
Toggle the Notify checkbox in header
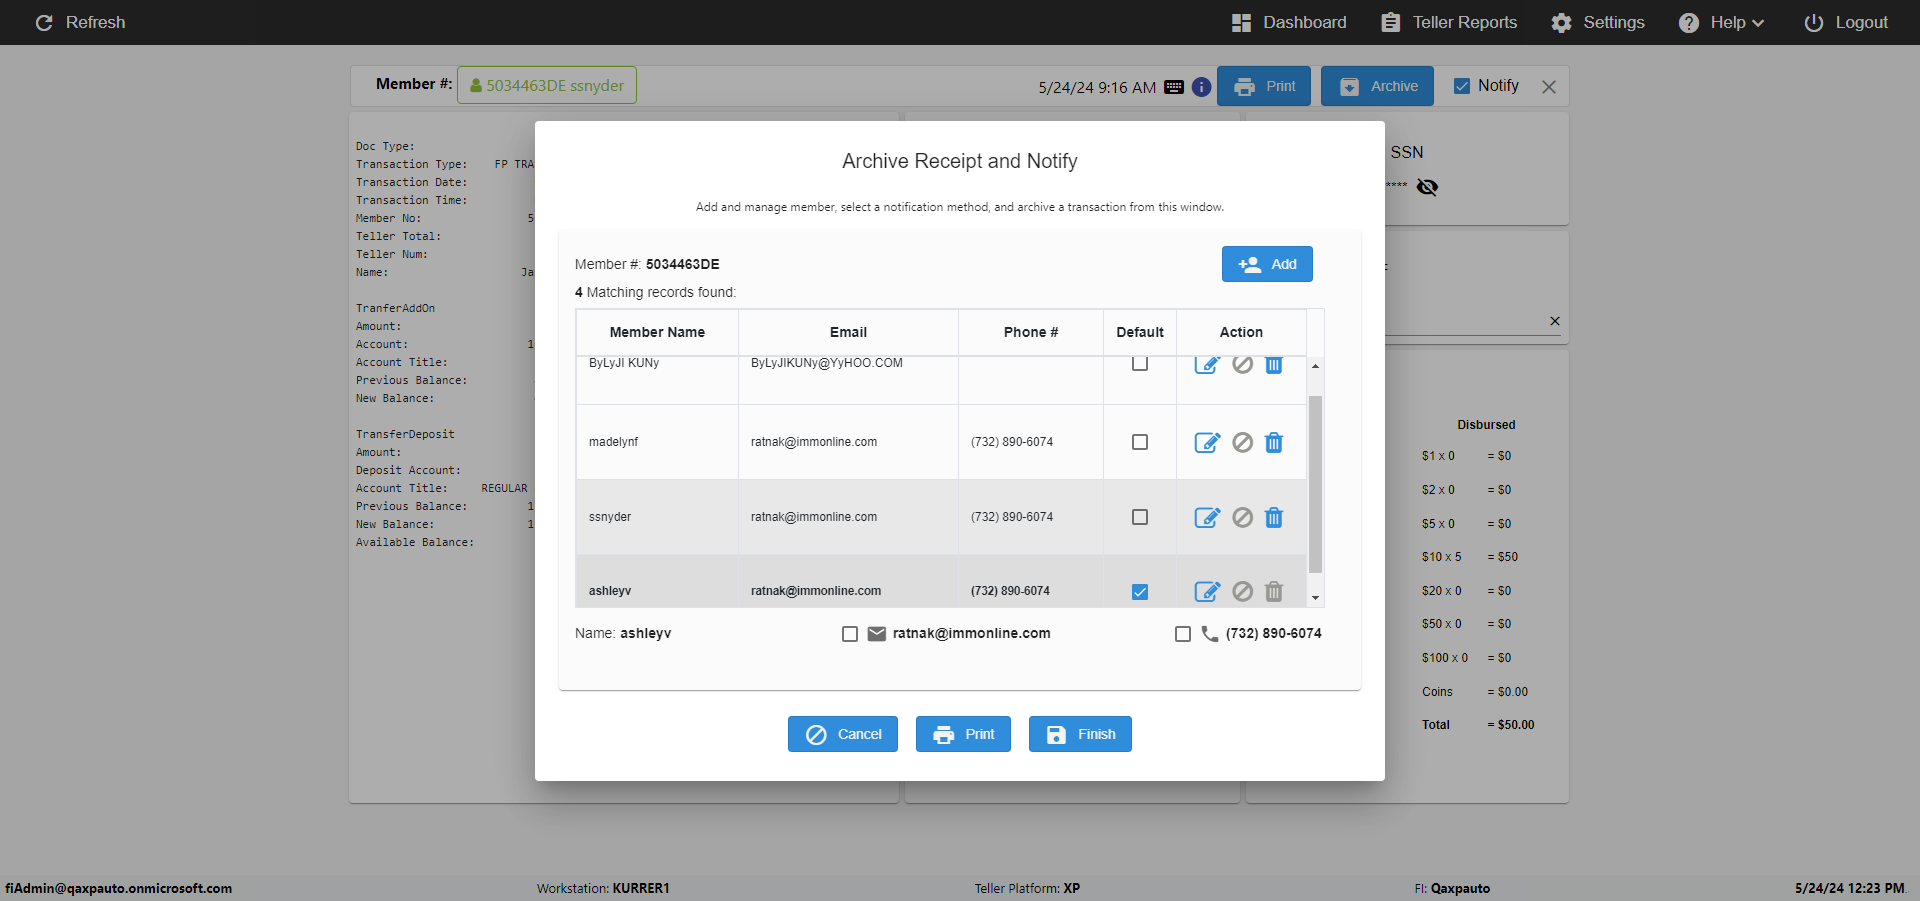(1462, 86)
